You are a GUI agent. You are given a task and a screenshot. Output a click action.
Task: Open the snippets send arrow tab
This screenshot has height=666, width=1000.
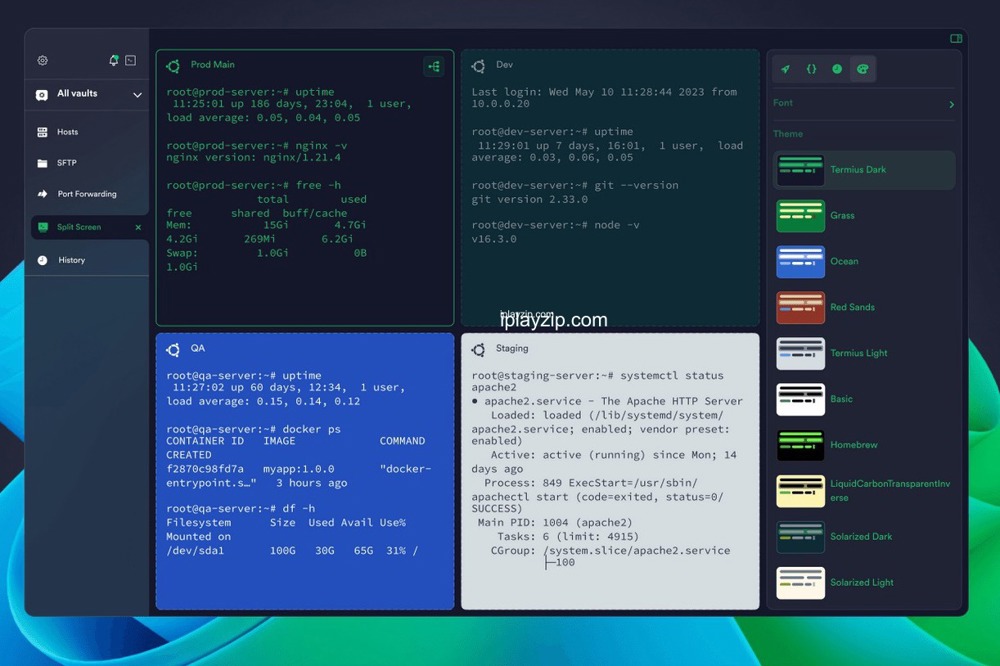[x=786, y=69]
